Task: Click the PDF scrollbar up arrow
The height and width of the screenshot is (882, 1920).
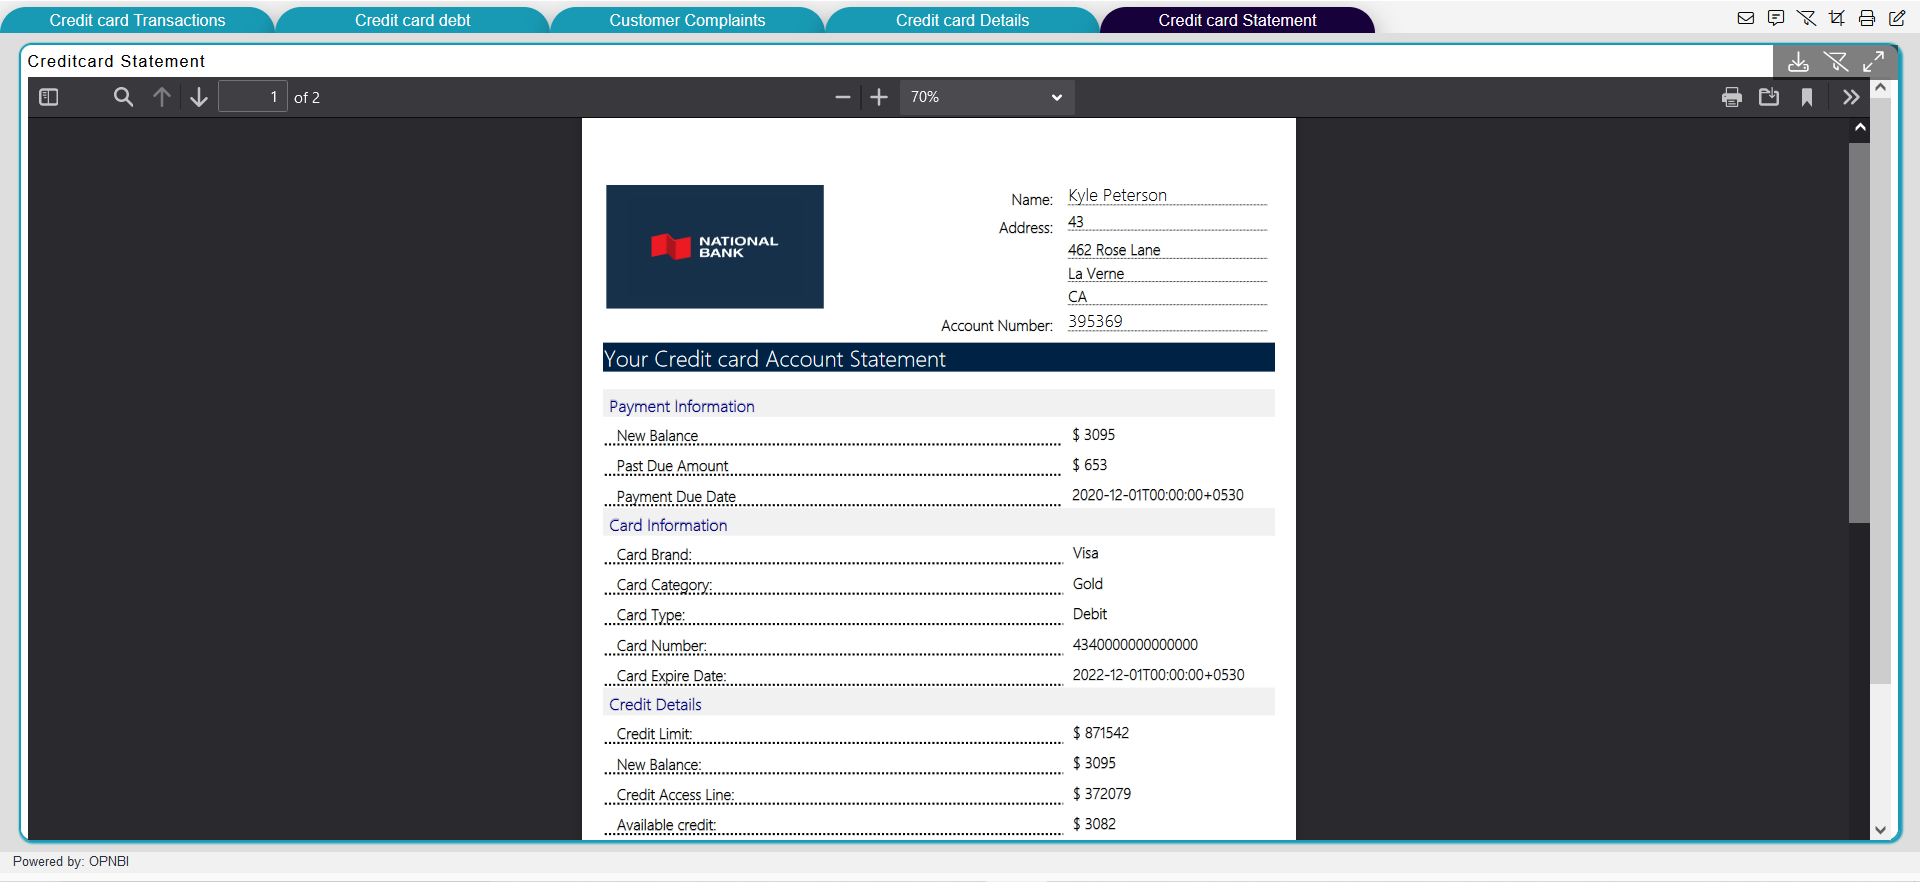Action: click(1860, 128)
